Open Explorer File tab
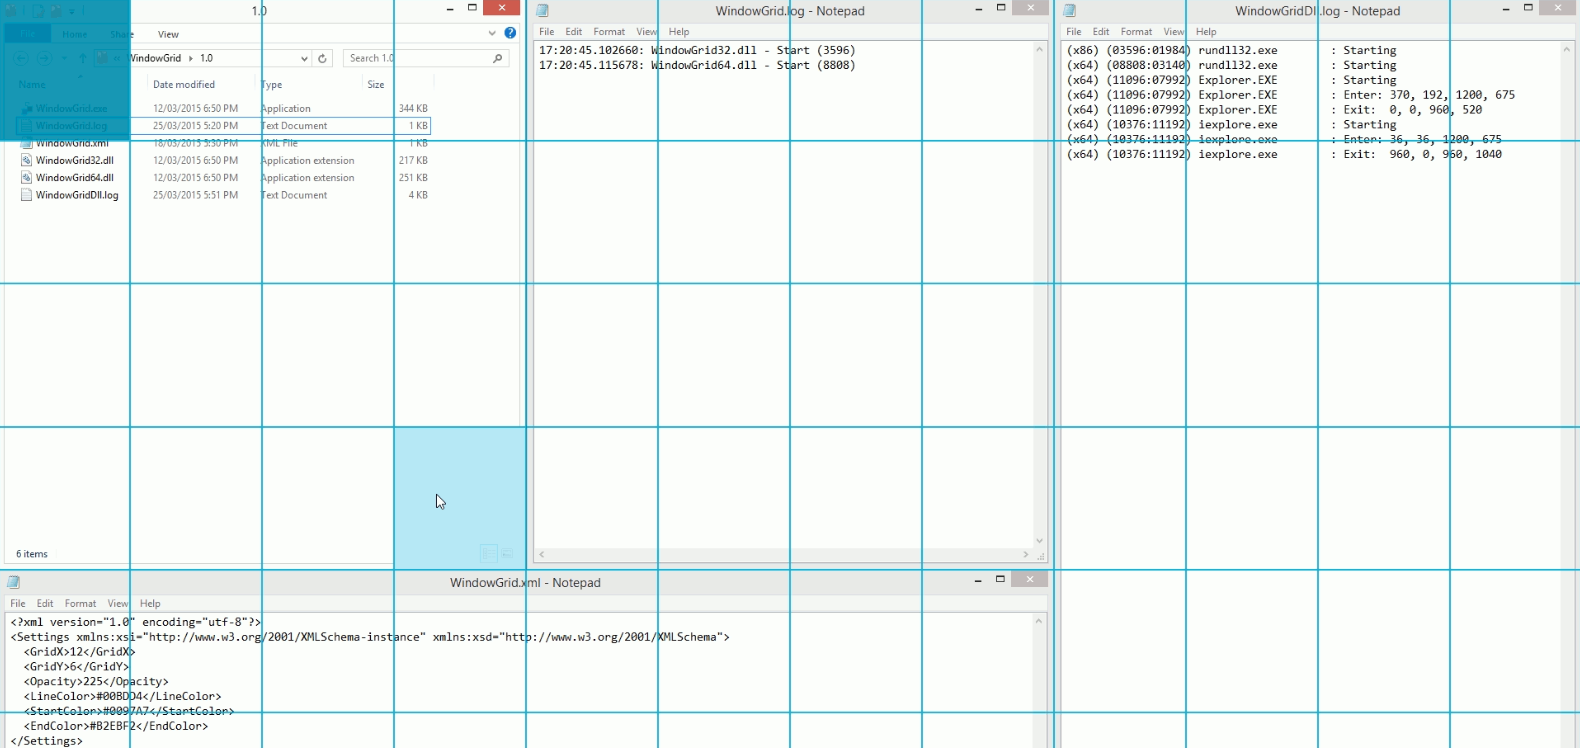This screenshot has height=748, width=1580. [27, 34]
